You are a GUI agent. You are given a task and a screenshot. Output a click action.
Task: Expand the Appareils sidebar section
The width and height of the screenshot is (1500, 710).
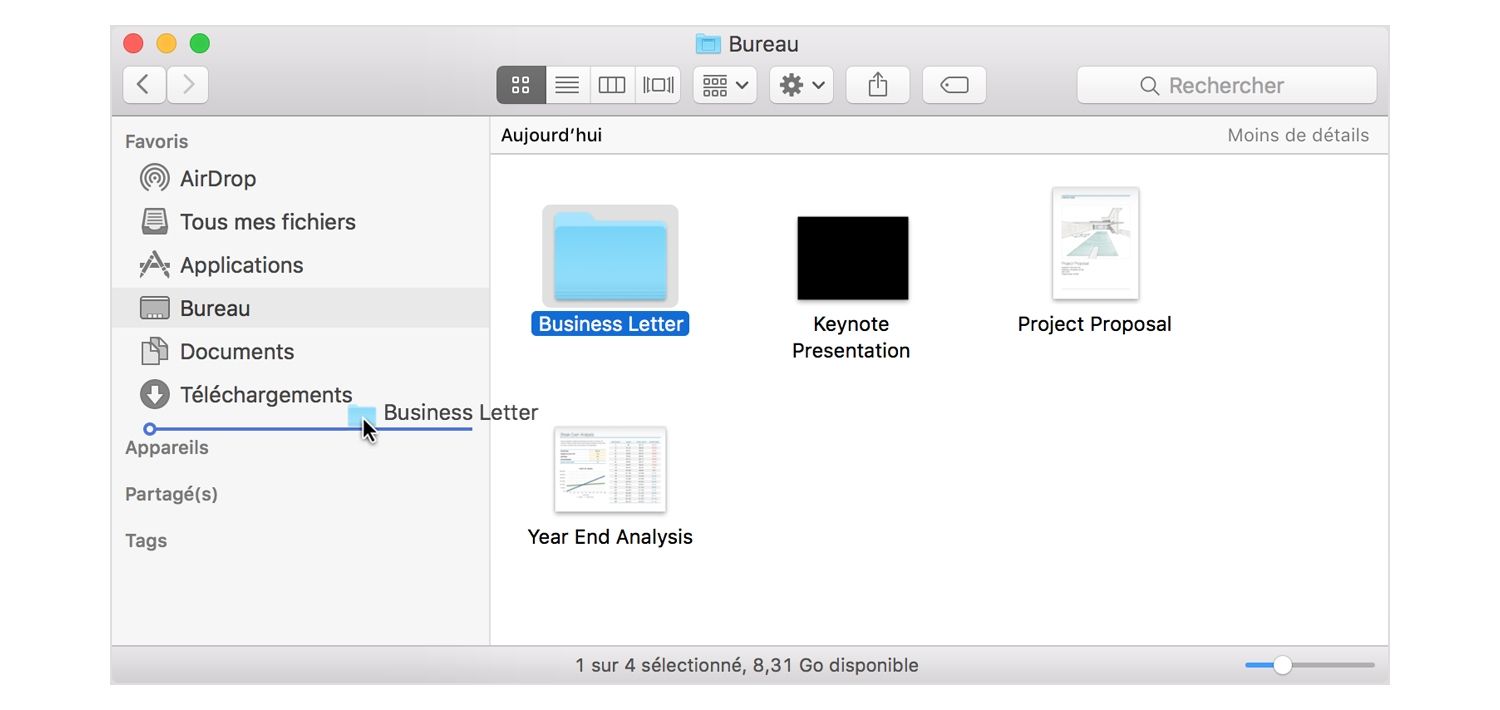(x=167, y=448)
